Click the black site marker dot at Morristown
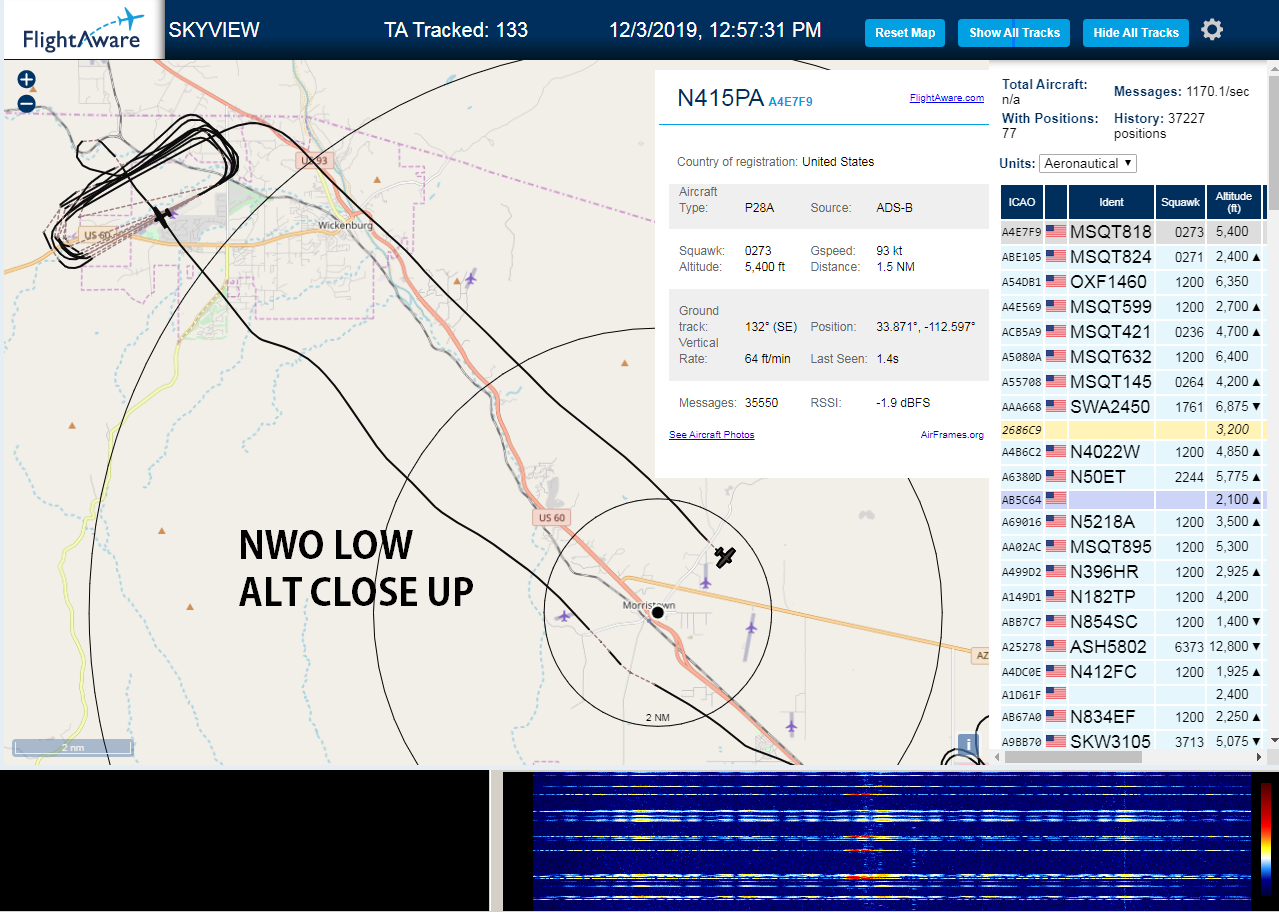The height and width of the screenshot is (913, 1279). tap(658, 612)
